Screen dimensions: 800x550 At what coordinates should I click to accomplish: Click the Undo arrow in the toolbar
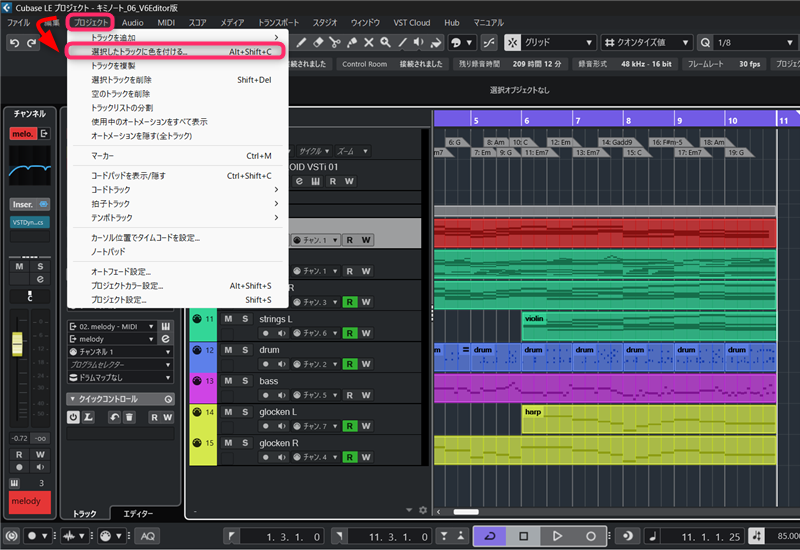(x=15, y=43)
